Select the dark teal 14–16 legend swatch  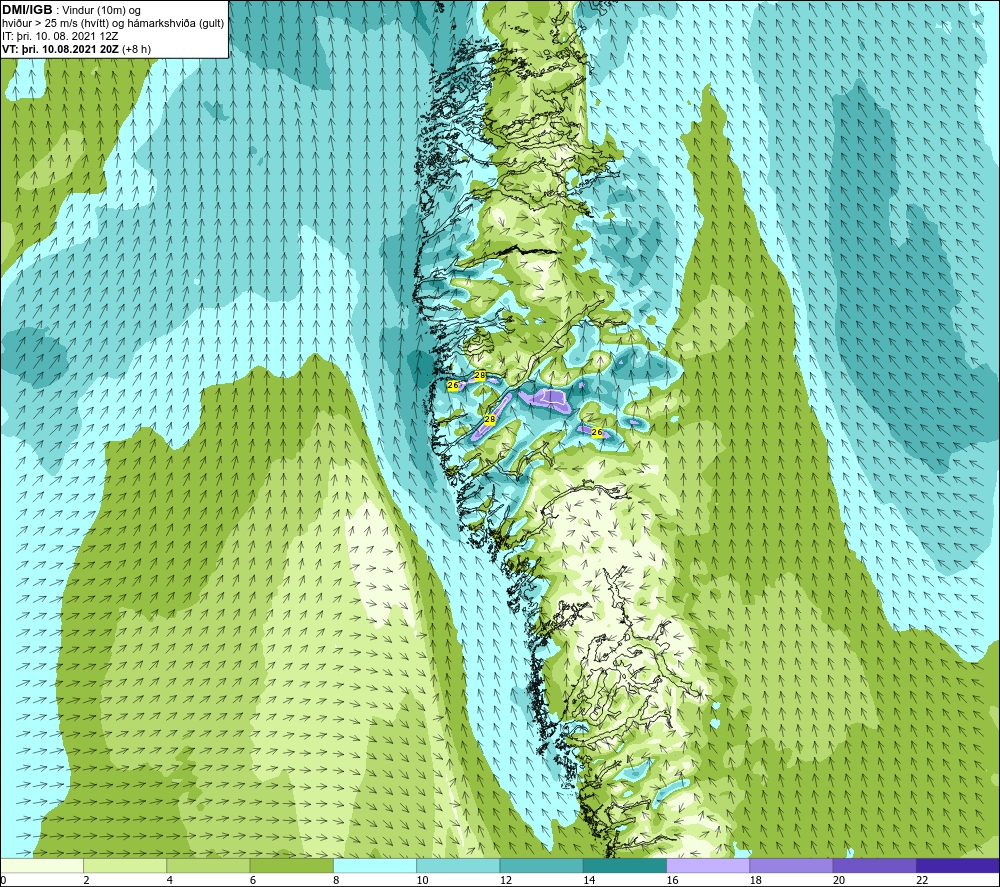point(625,865)
